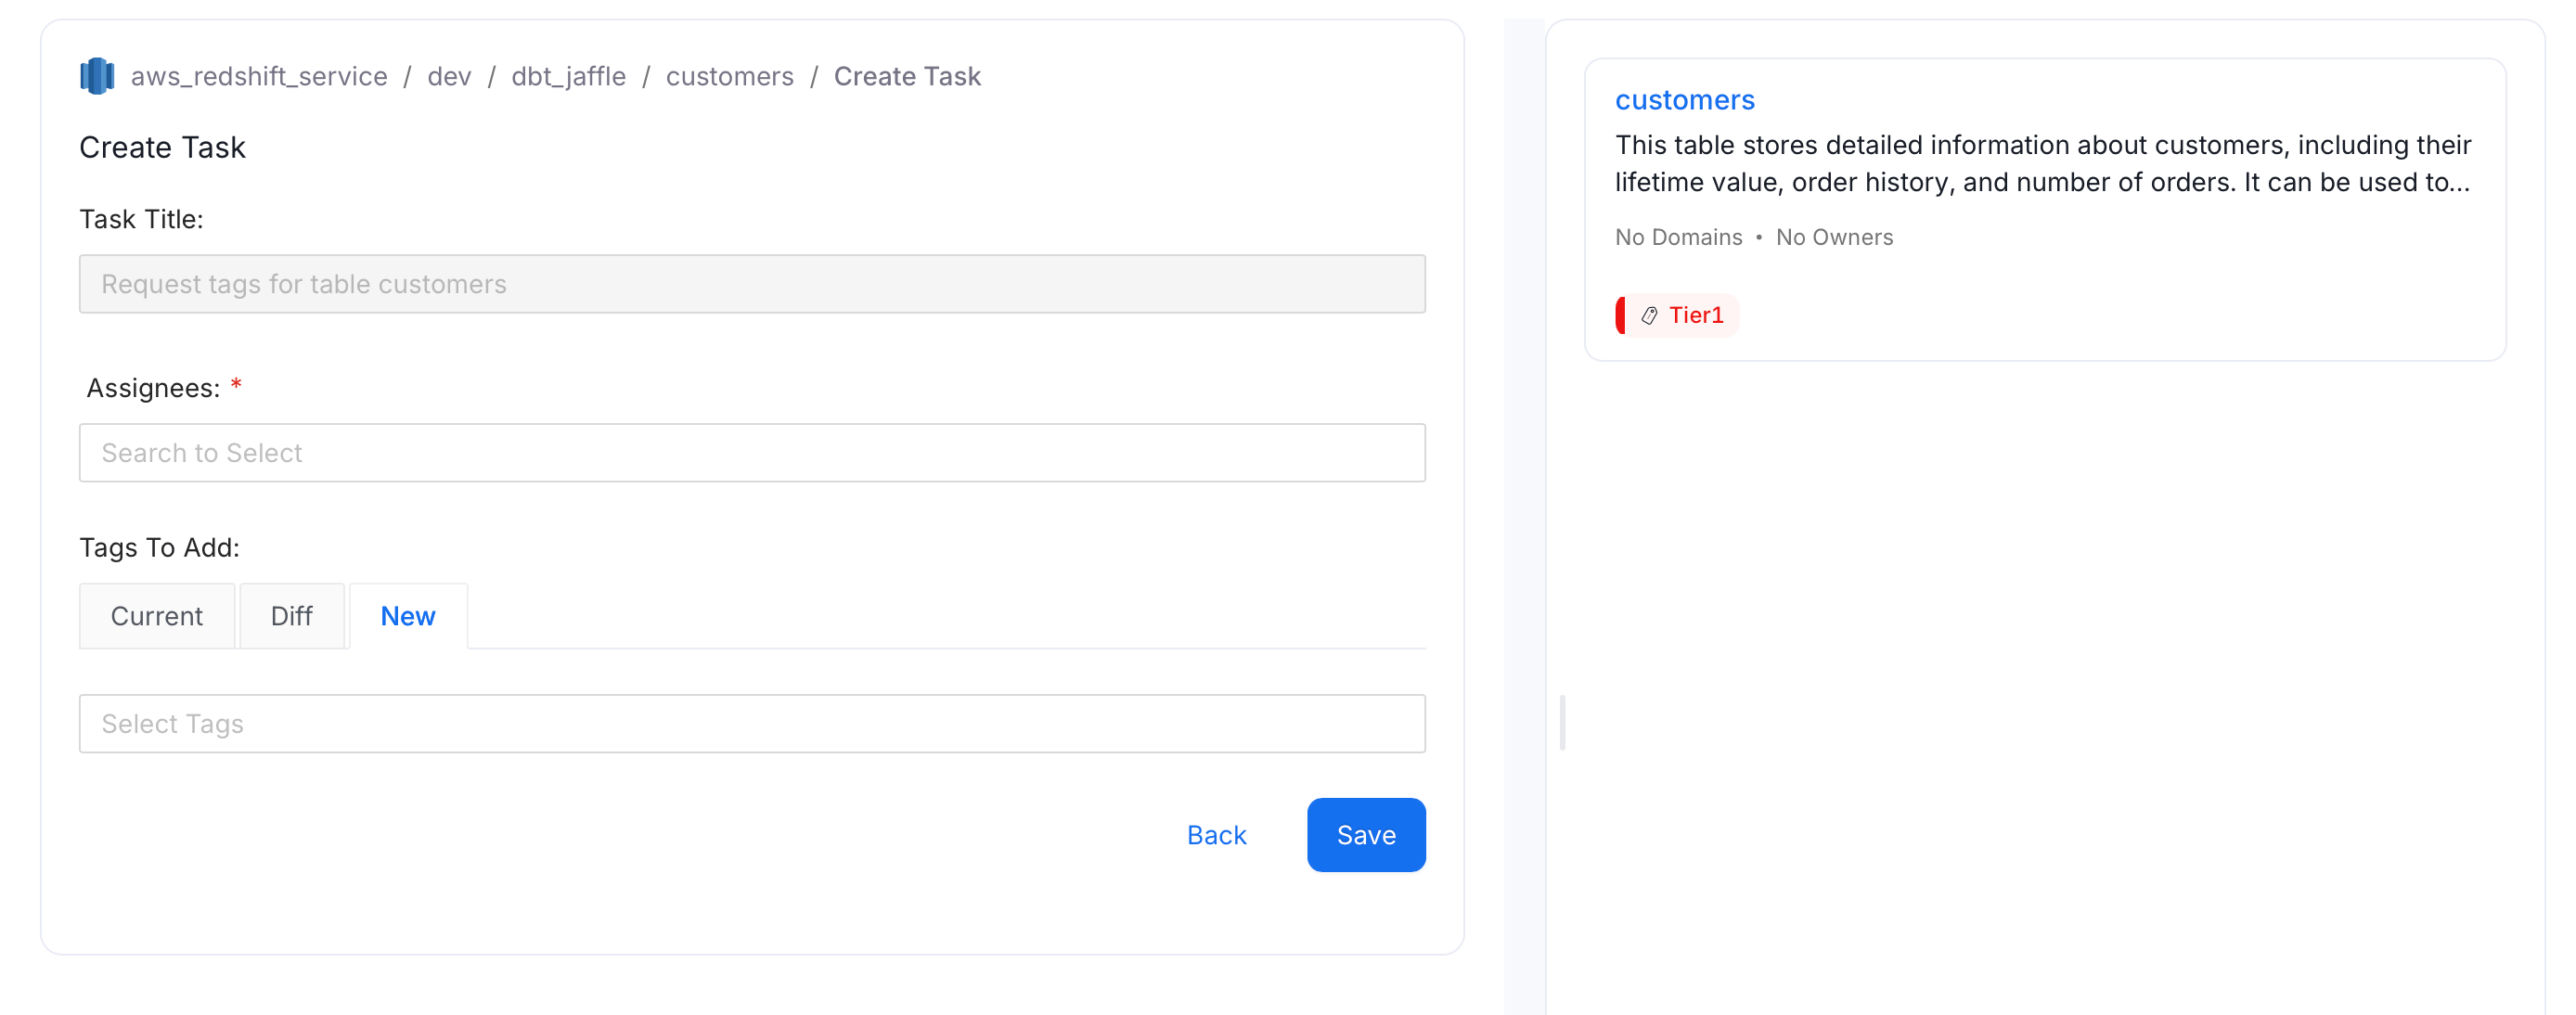Switch to the Current tags tab

pos(157,616)
